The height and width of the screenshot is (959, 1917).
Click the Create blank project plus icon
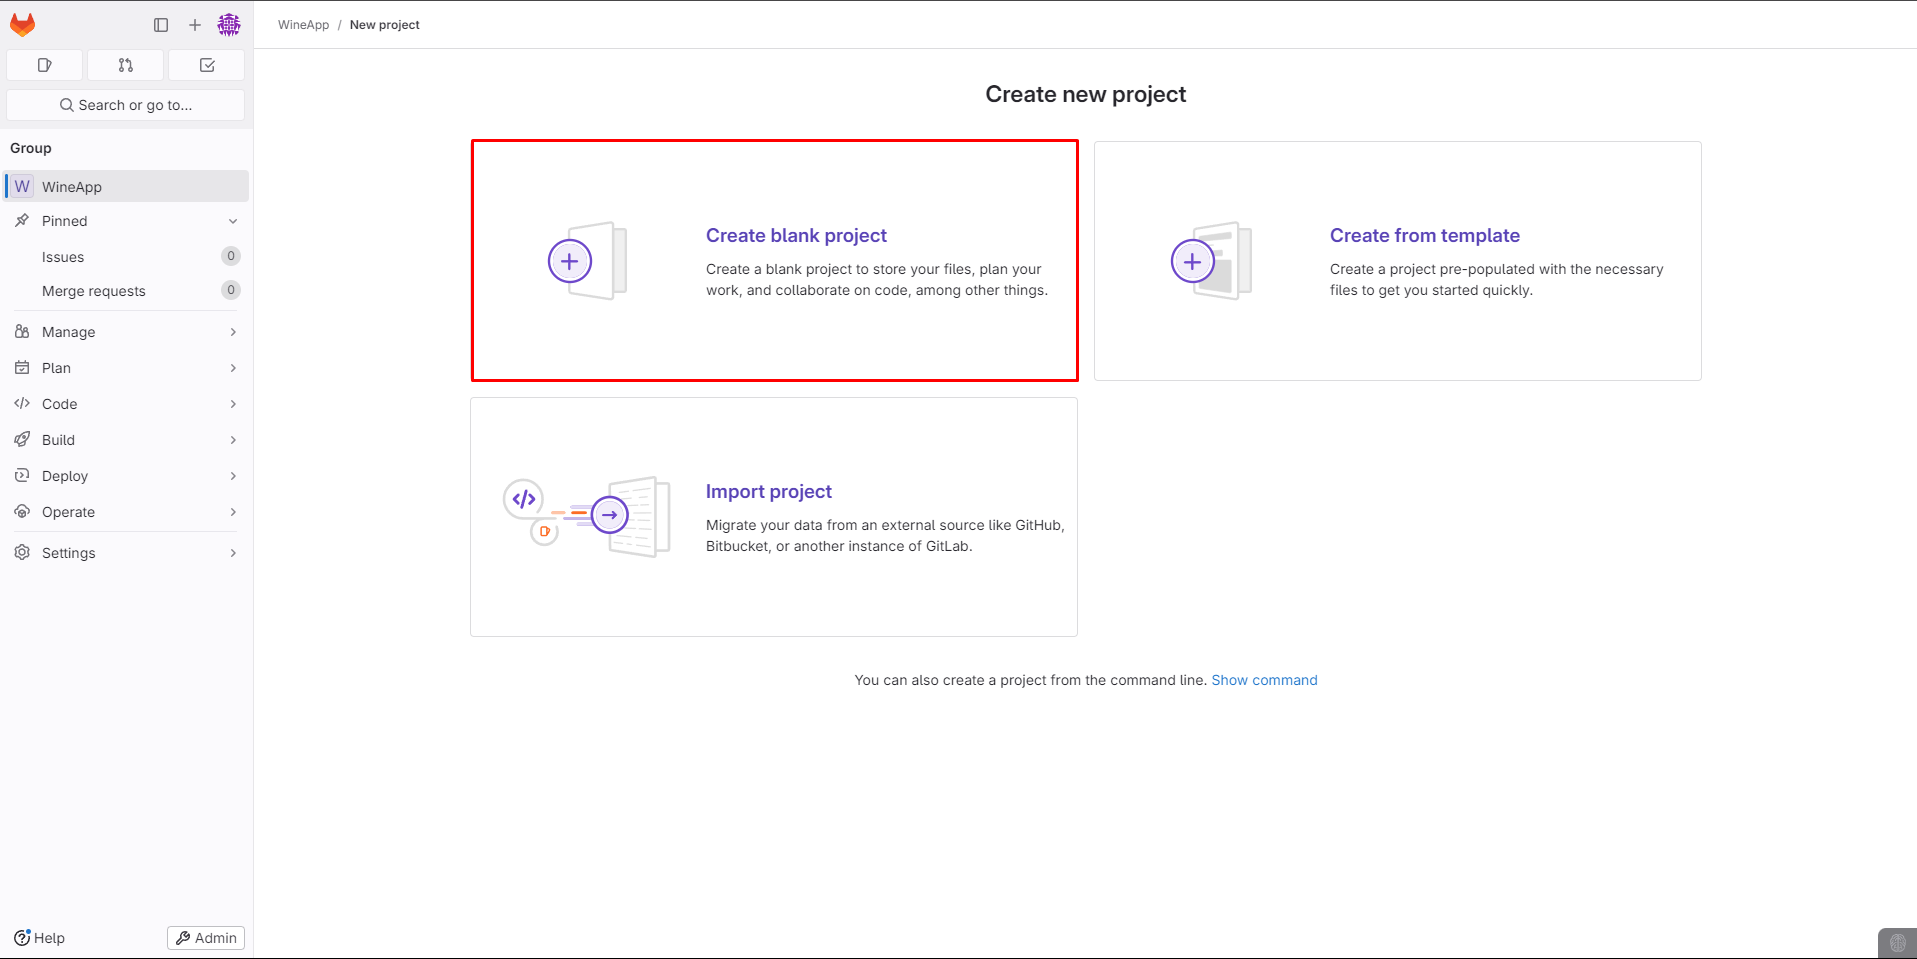[x=570, y=262]
